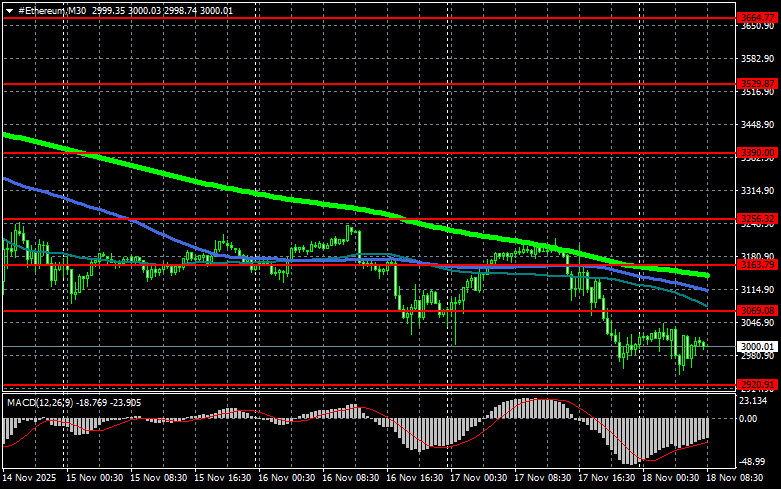Image resolution: width=781 pixels, height=489 pixels.
Task: Click the 3114.90 price axis value
Action: tap(757, 289)
